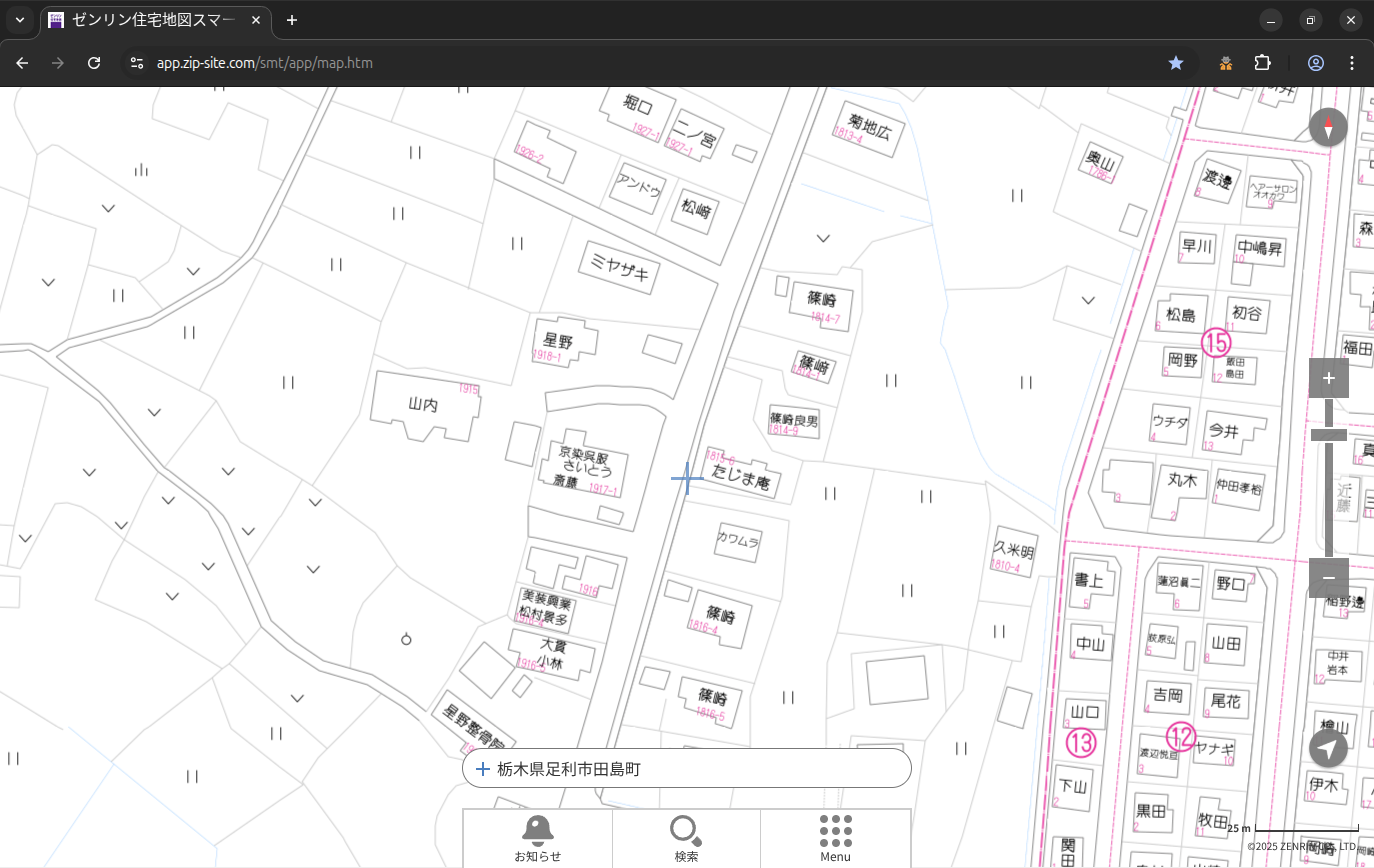Open the Menu grid

[835, 838]
